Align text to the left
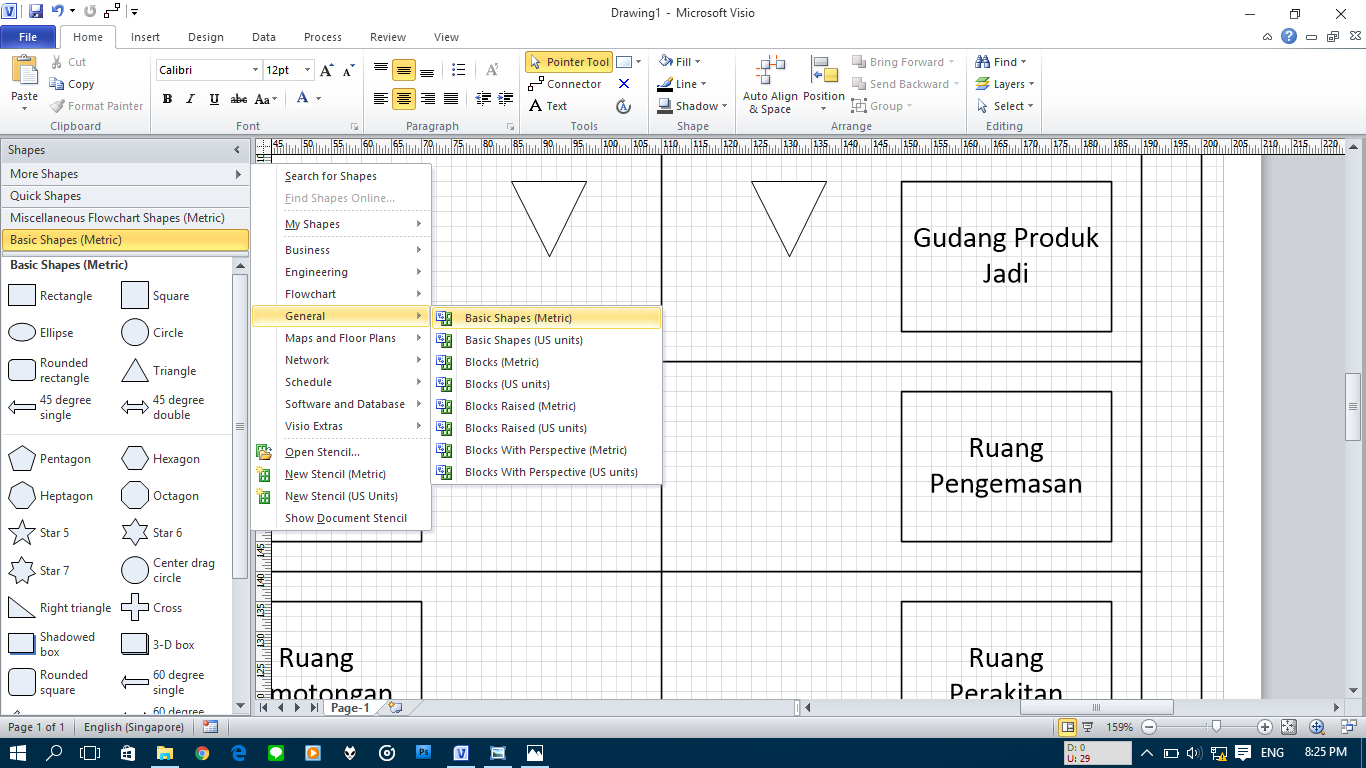 [381, 98]
